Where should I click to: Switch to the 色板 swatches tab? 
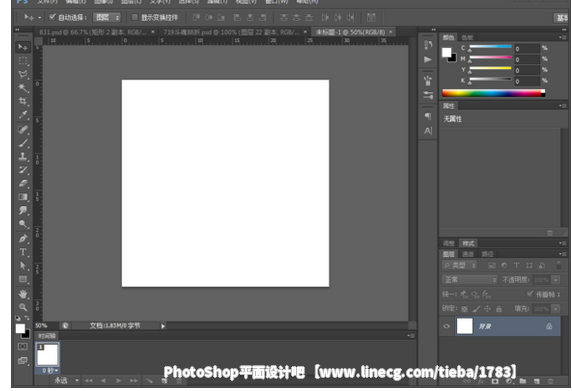467,37
